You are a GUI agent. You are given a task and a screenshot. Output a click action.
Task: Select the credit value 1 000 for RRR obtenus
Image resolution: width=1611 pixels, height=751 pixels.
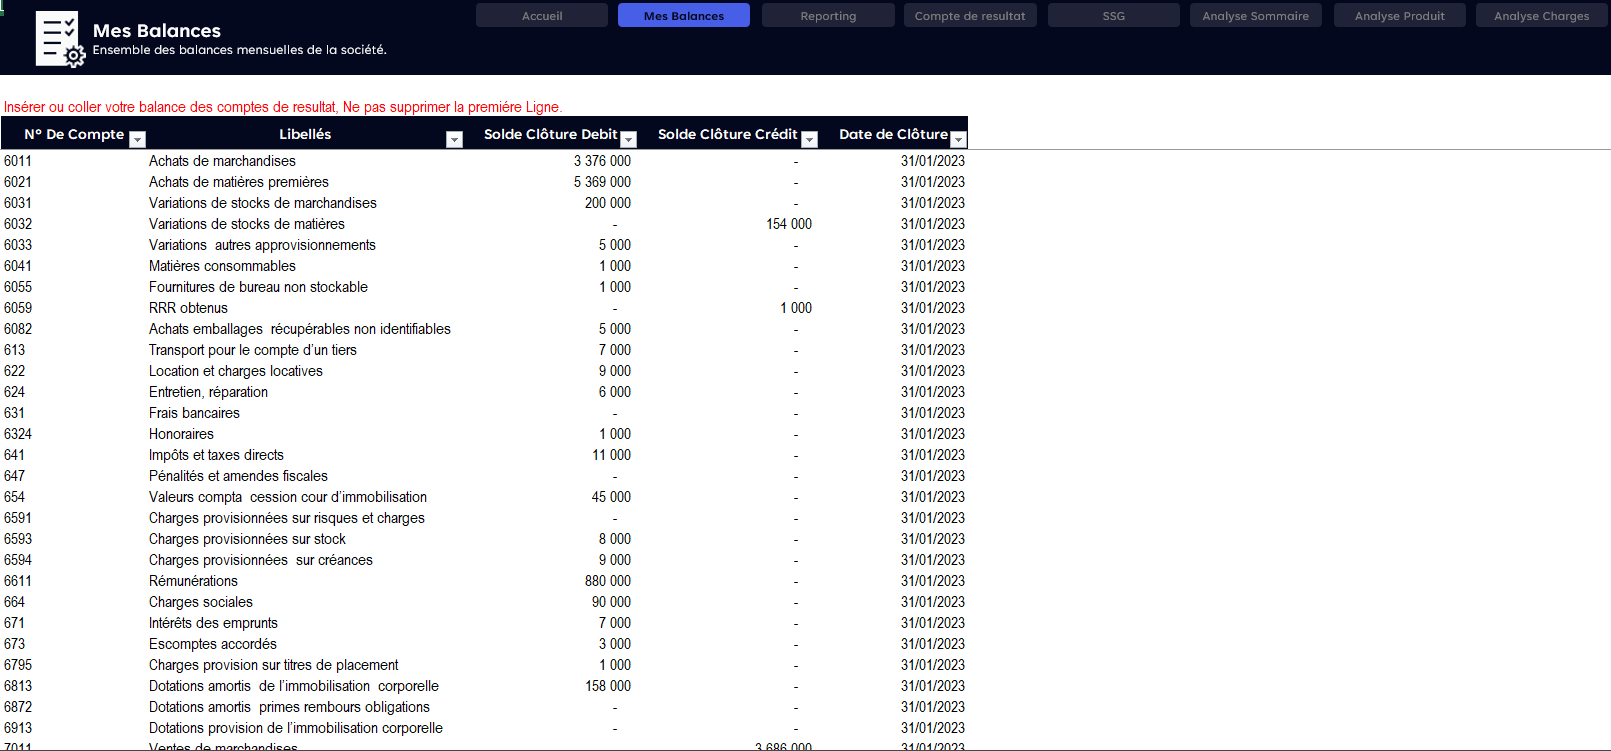click(796, 308)
